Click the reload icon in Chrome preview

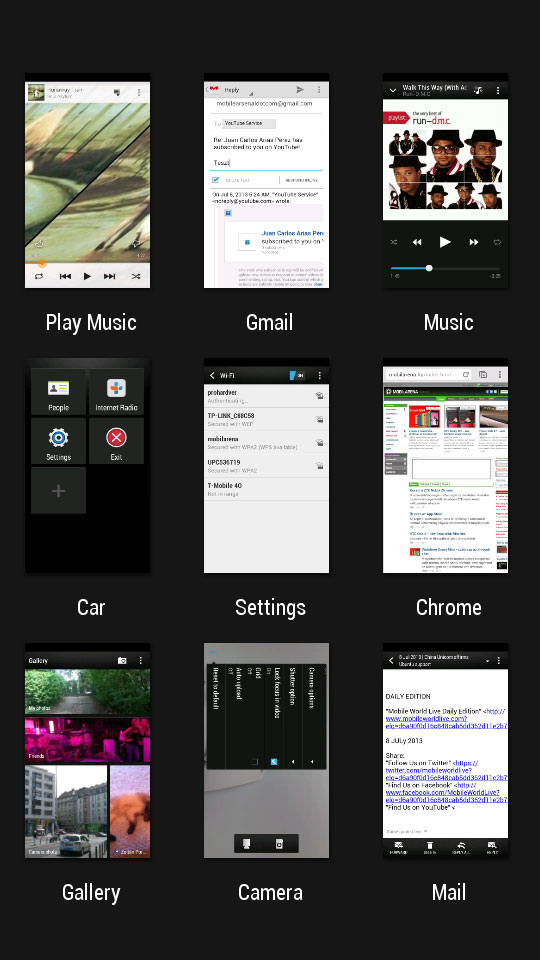click(x=466, y=374)
